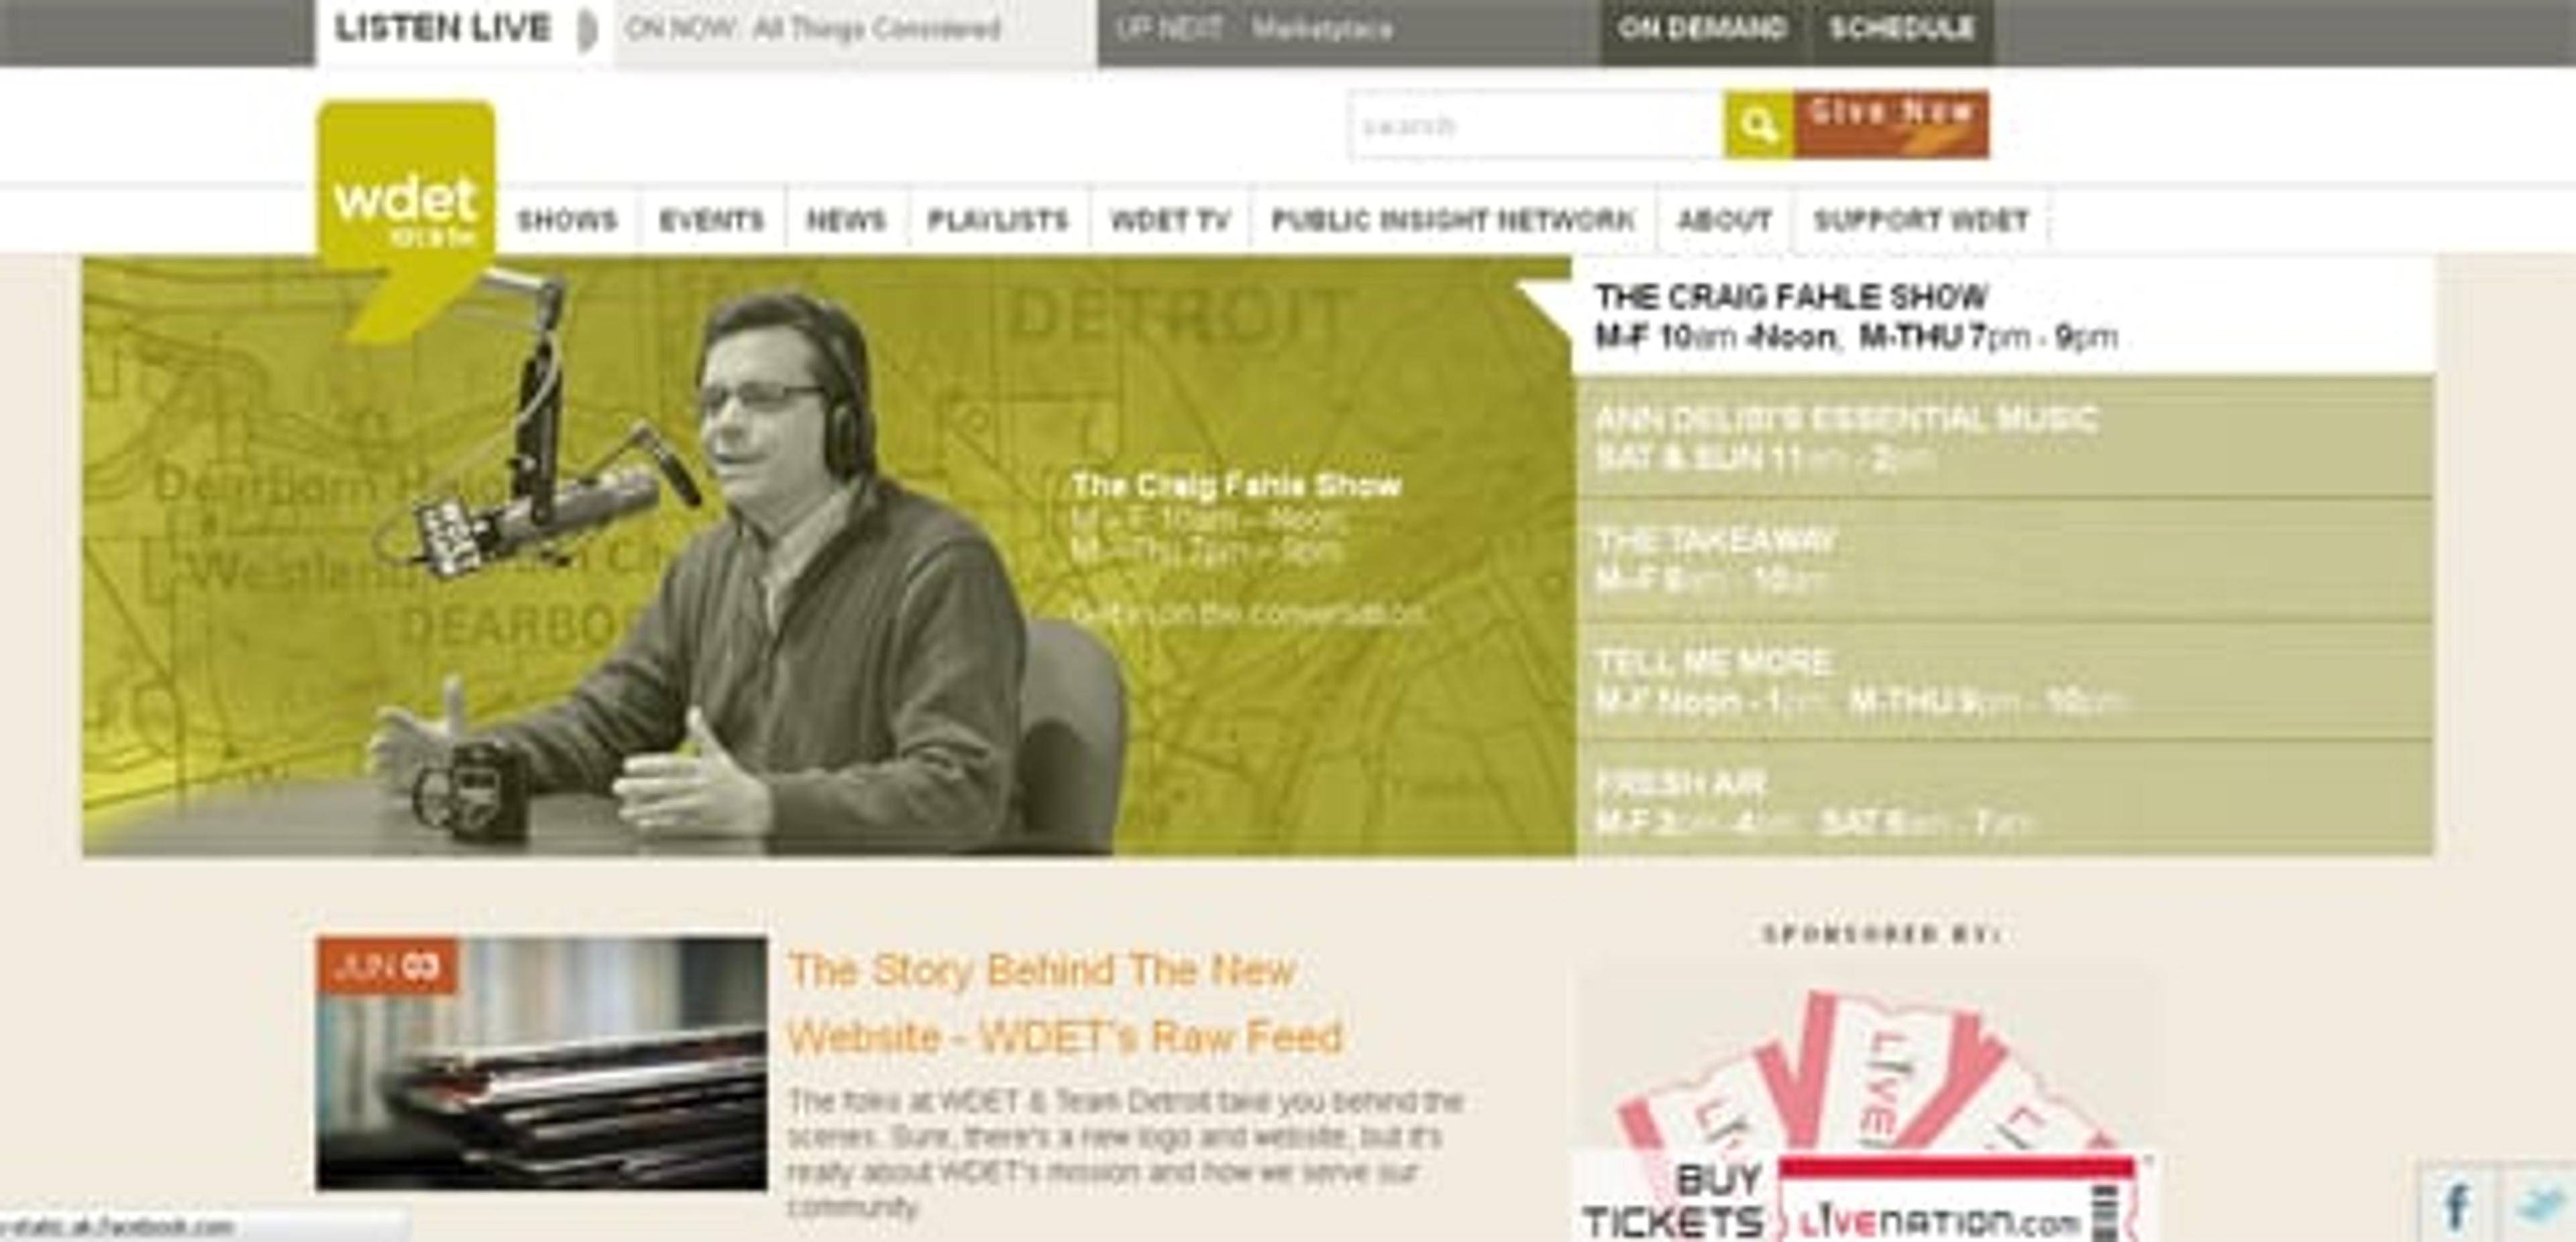The width and height of the screenshot is (2576, 1242).
Task: Select The Takeaway show slide
Action: tap(2004, 560)
